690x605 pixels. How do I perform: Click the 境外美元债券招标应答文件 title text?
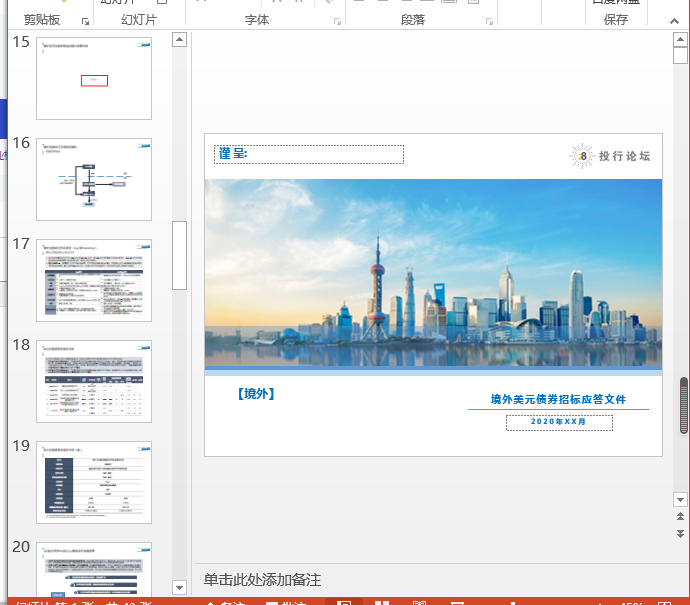tap(557, 399)
